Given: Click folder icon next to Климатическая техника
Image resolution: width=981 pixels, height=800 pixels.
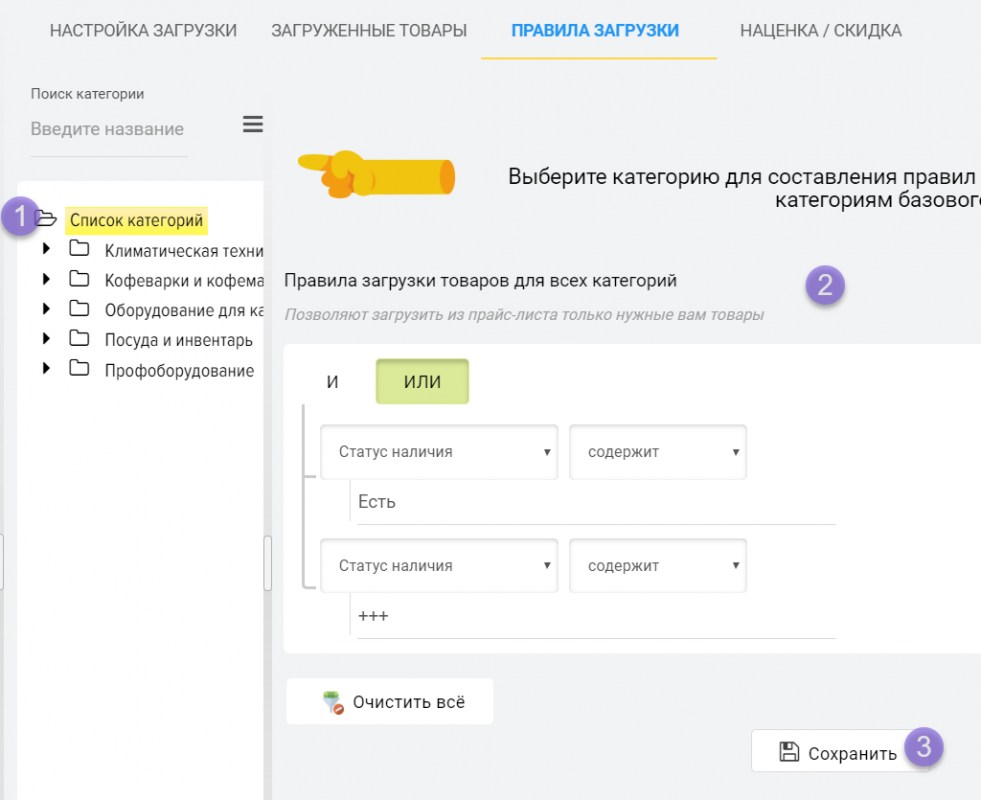Looking at the screenshot, I should [79, 249].
